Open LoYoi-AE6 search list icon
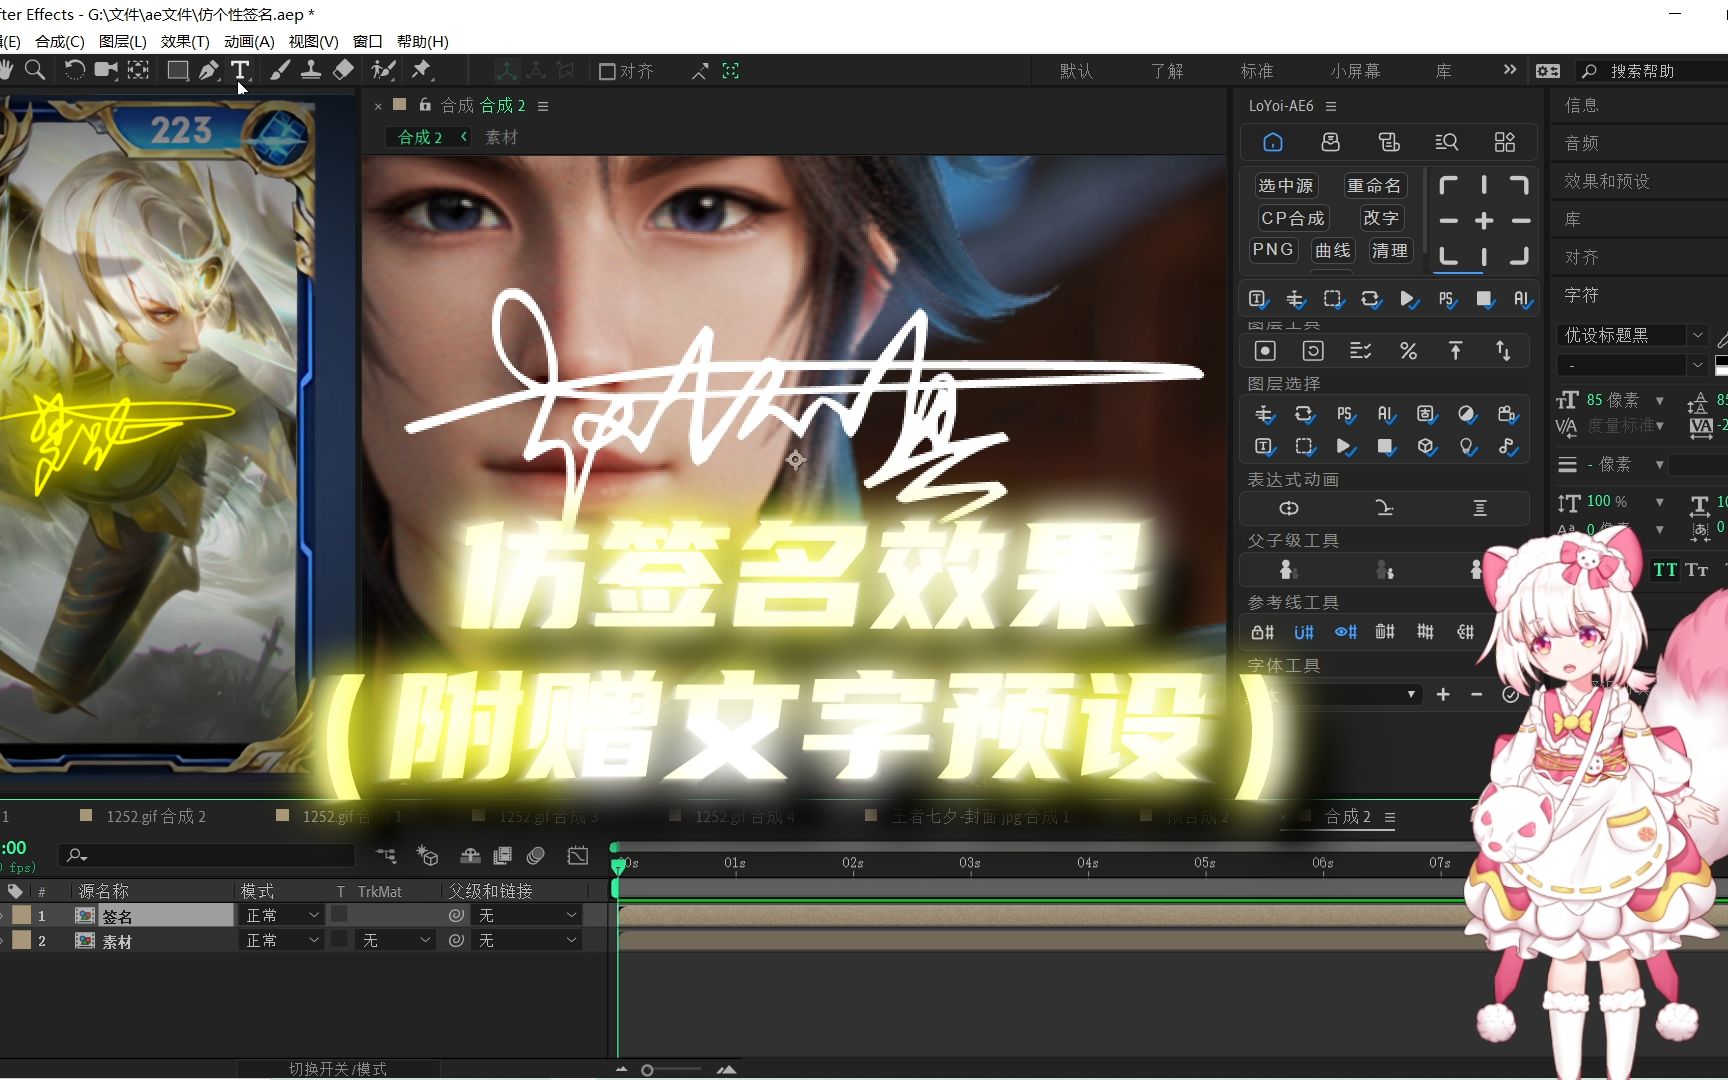Viewport: 1728px width, 1080px height. coord(1446,142)
